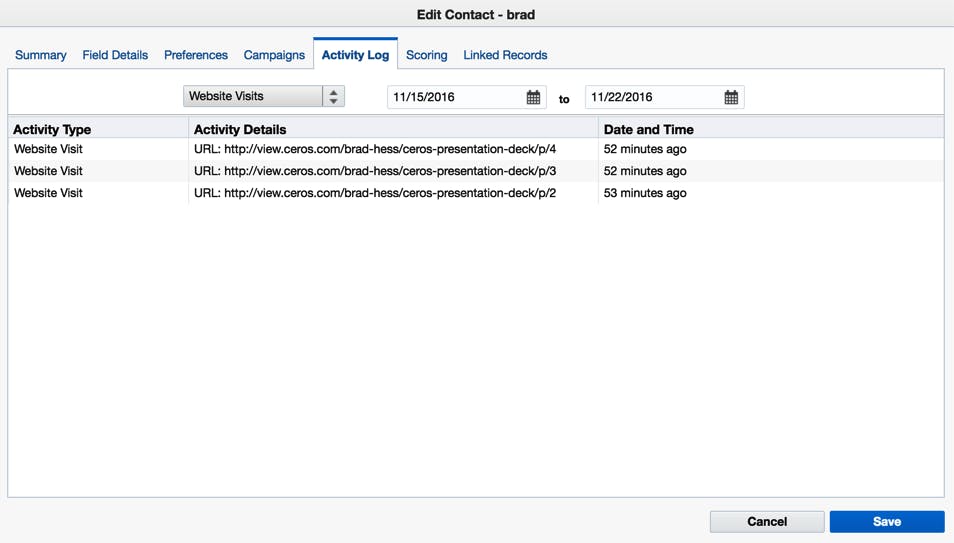The width and height of the screenshot is (954, 543).
Task: Select the website visit row ending in /p/4
Action: point(375,149)
